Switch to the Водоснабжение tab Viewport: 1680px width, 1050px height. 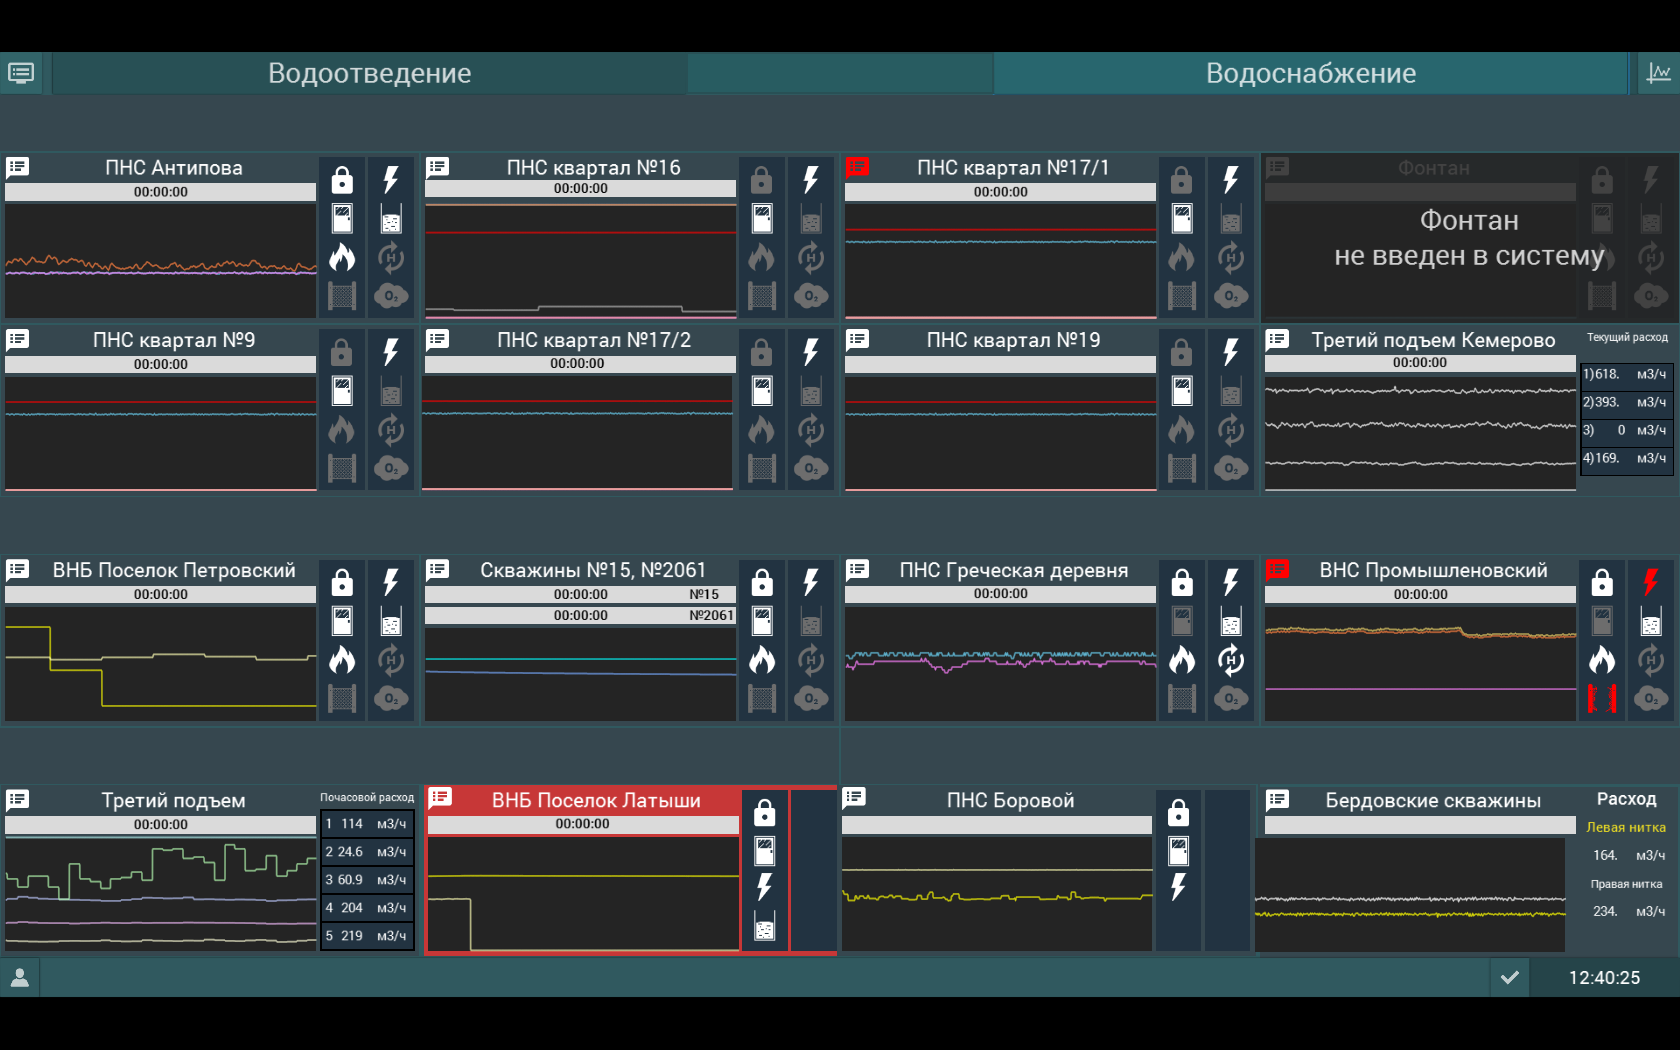pyautogui.click(x=1310, y=73)
